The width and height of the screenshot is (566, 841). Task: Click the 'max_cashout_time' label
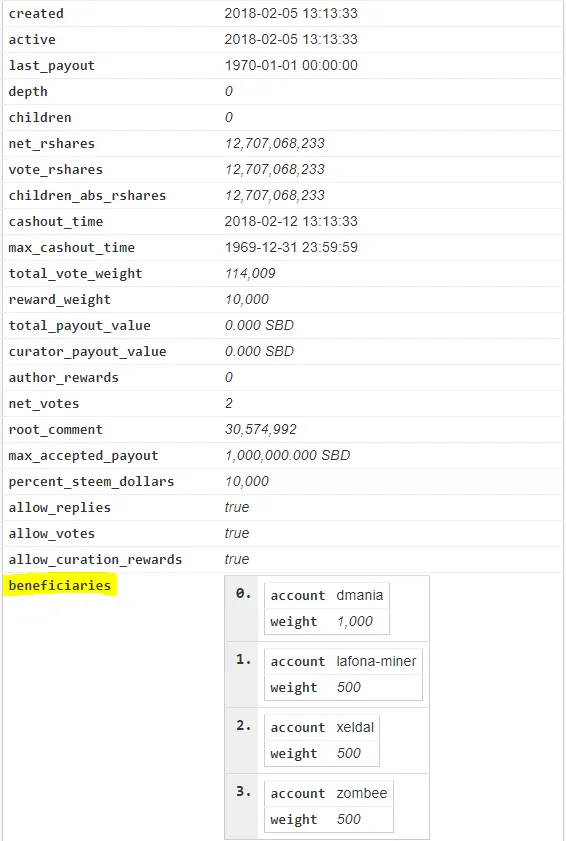71,248
